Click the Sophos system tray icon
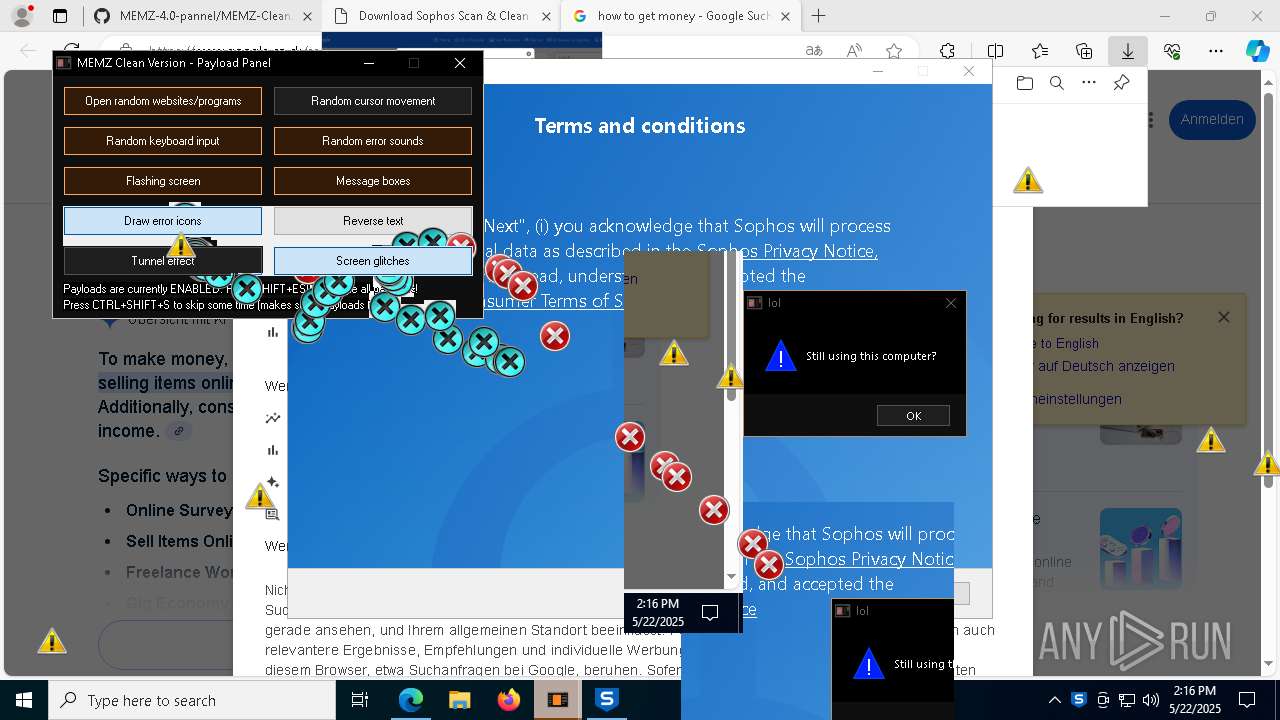The width and height of the screenshot is (1280, 720). [x=1079, y=700]
